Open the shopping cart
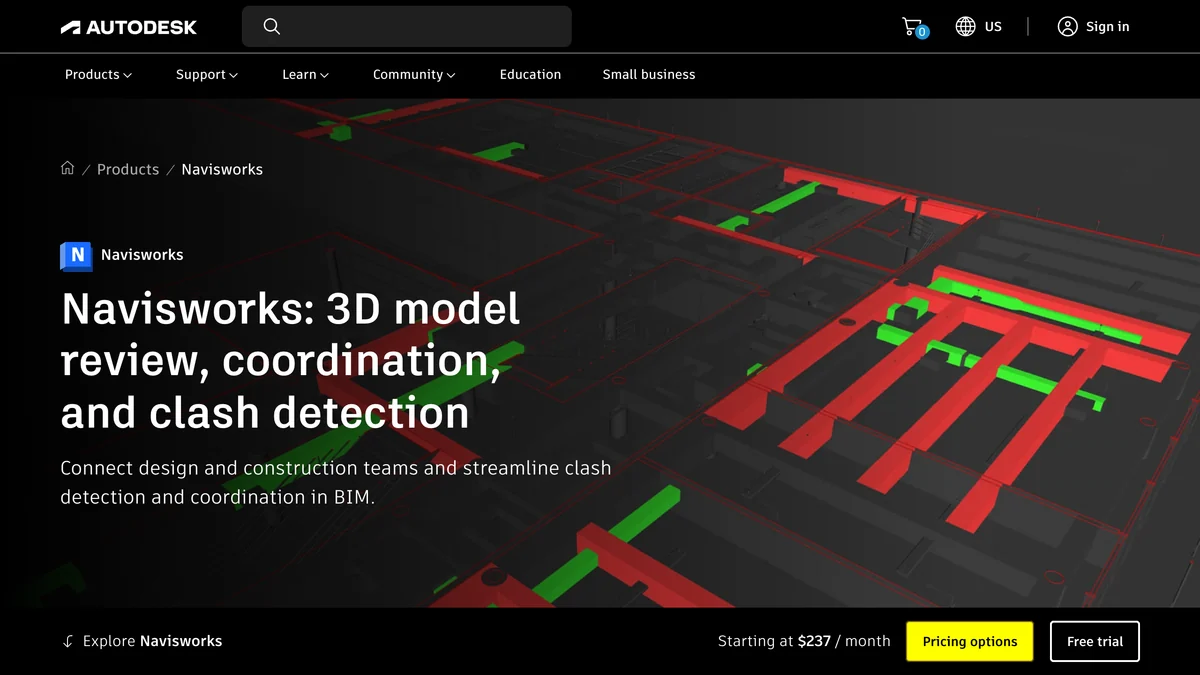Viewport: 1200px width, 675px height. tap(914, 27)
